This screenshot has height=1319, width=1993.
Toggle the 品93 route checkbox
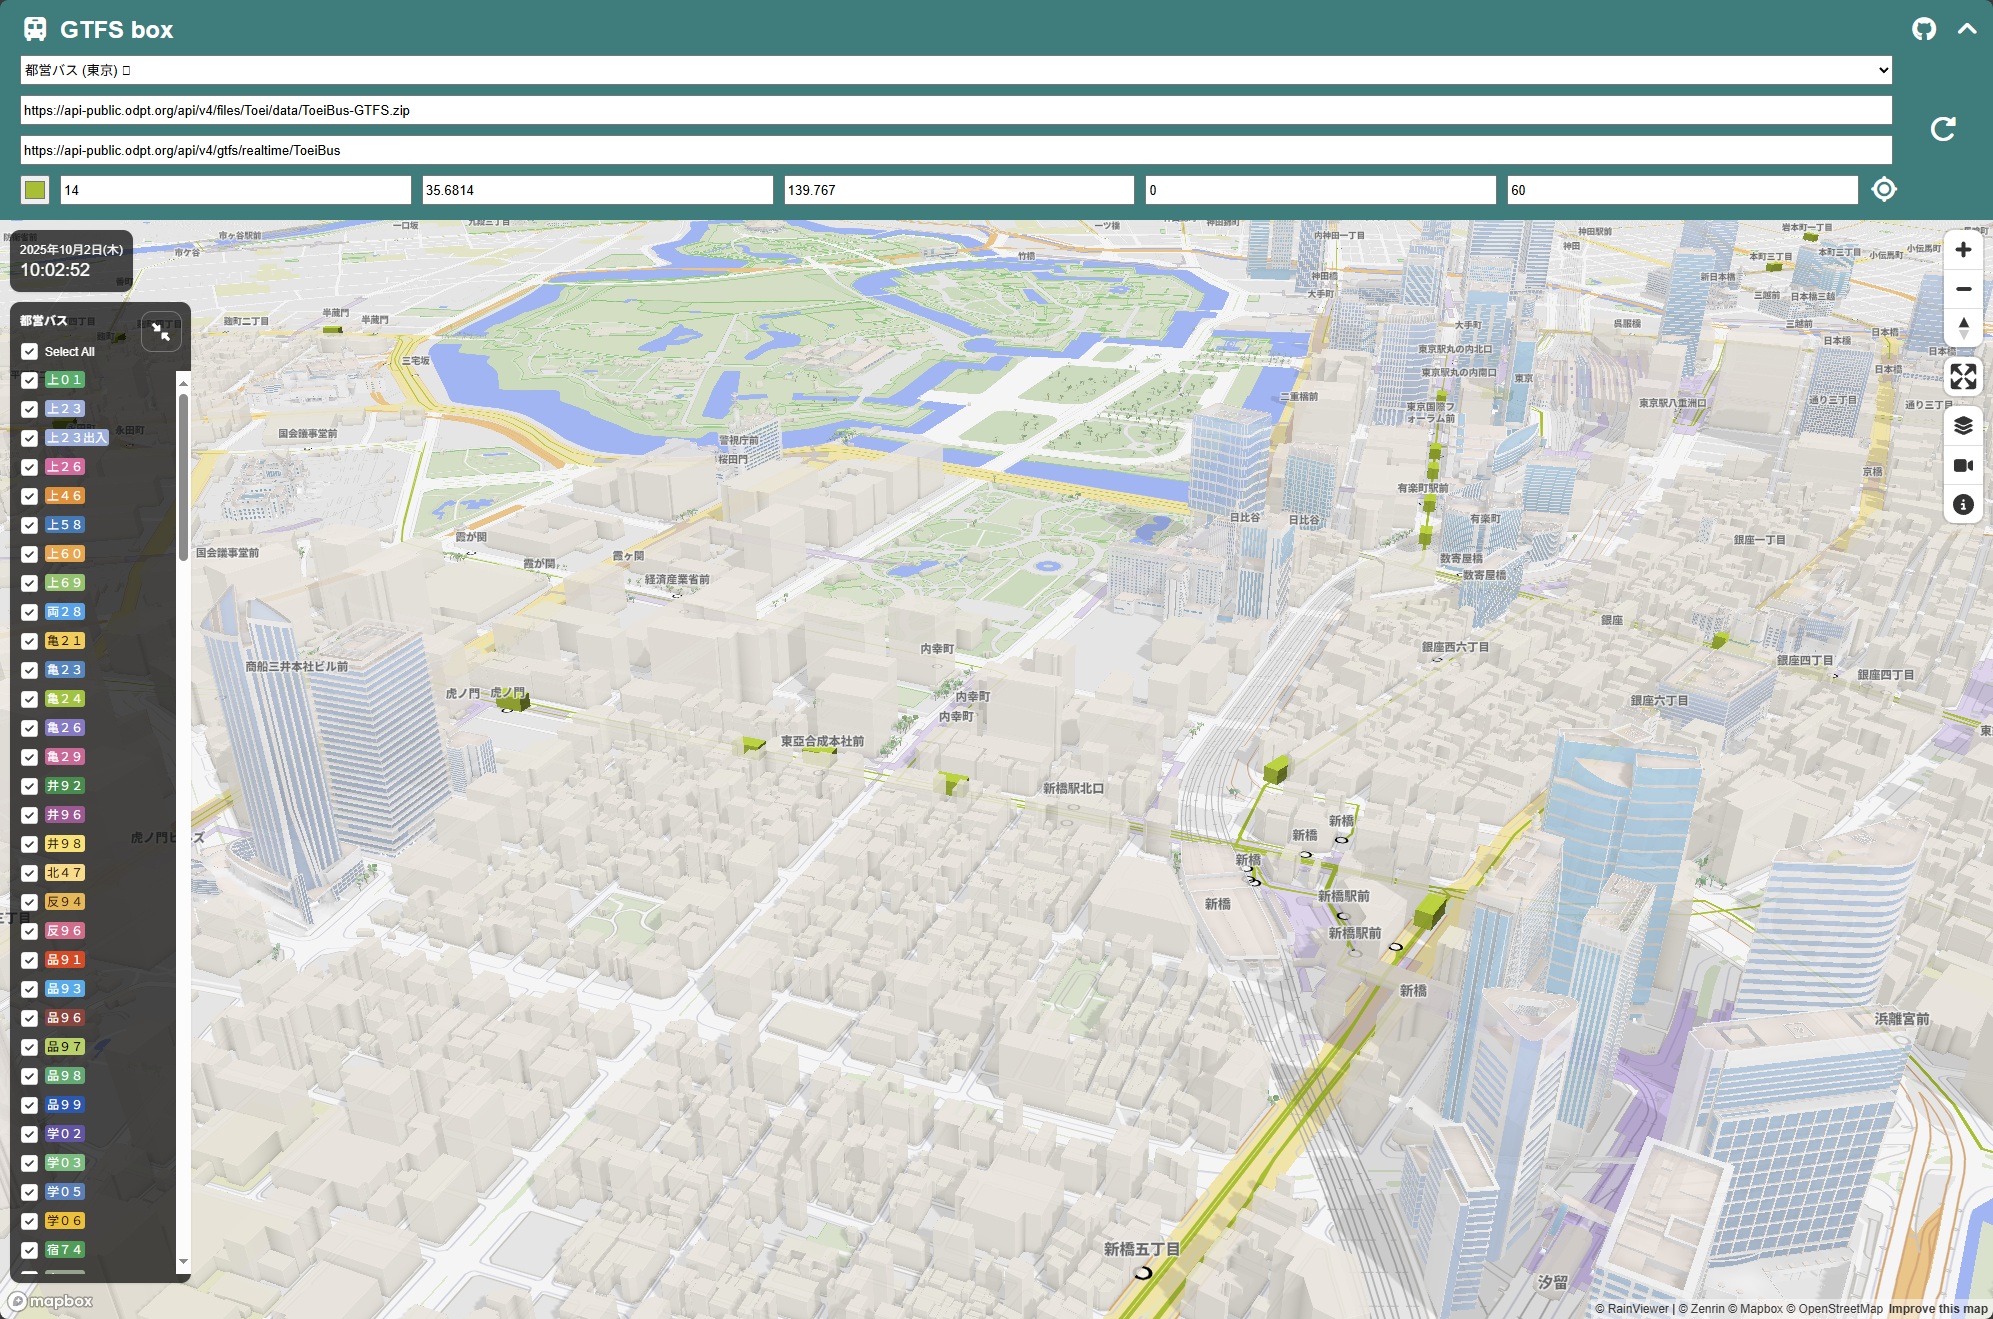29,989
